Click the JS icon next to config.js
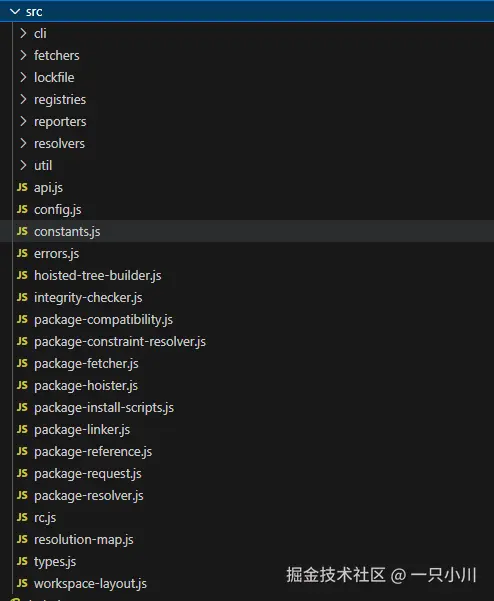This screenshot has height=601, width=494. tap(22, 209)
